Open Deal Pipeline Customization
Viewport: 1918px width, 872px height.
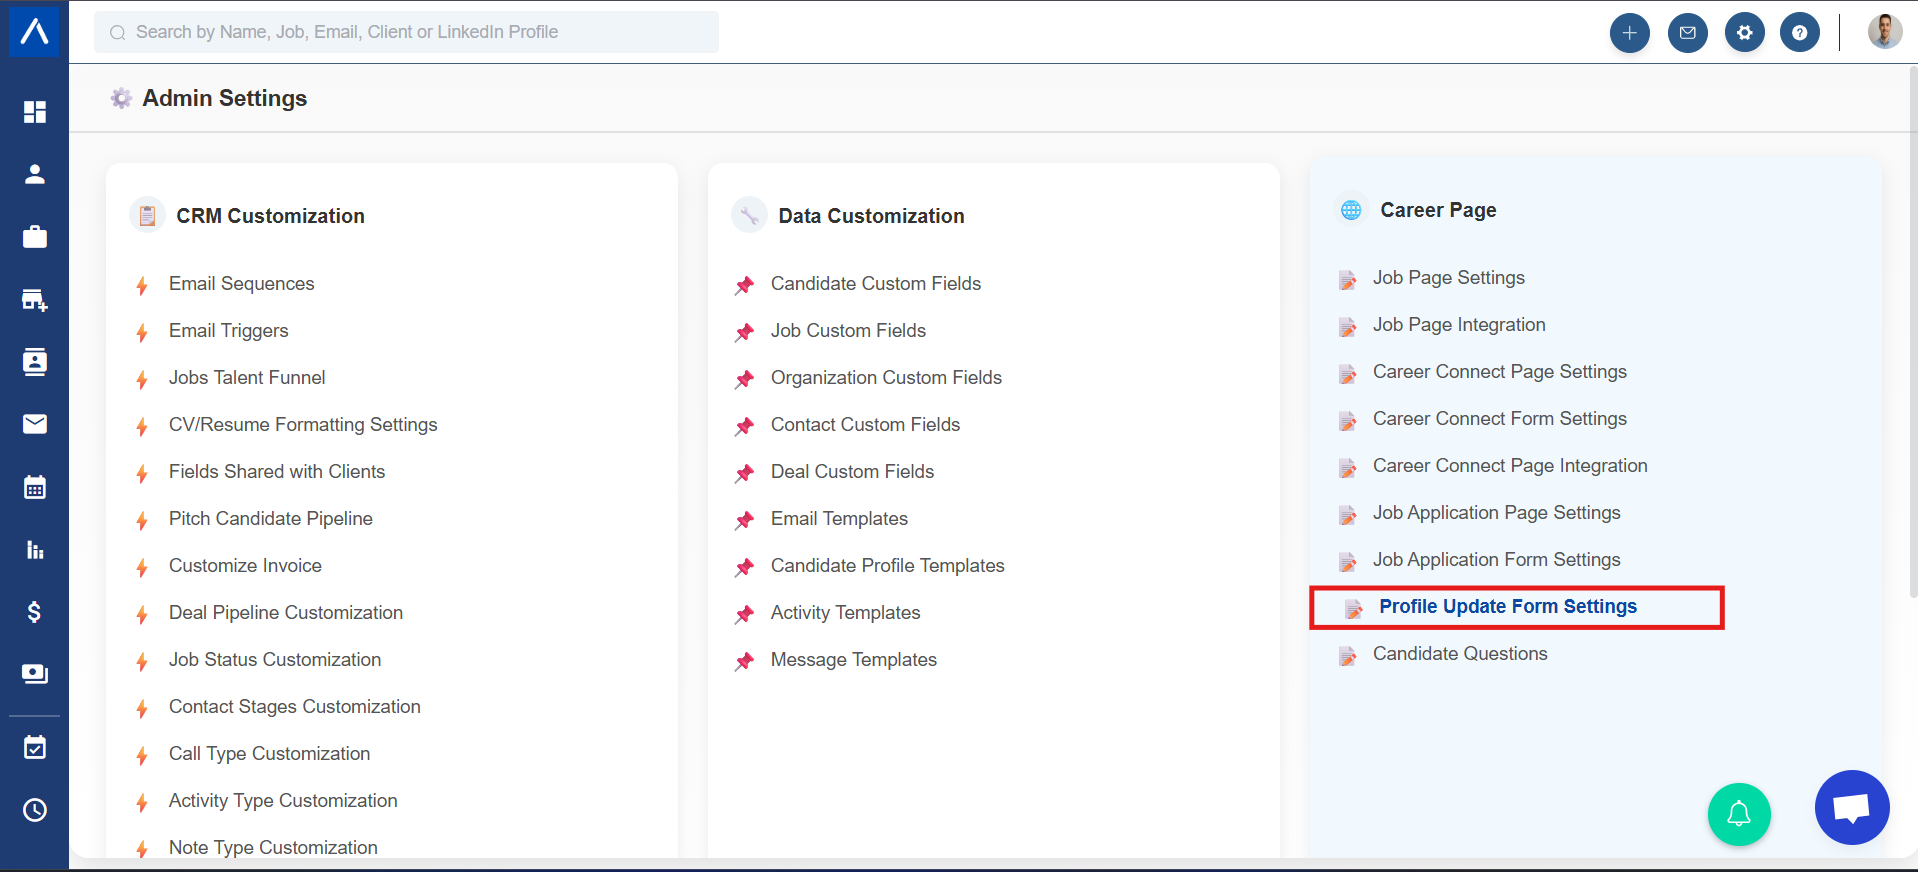(285, 613)
